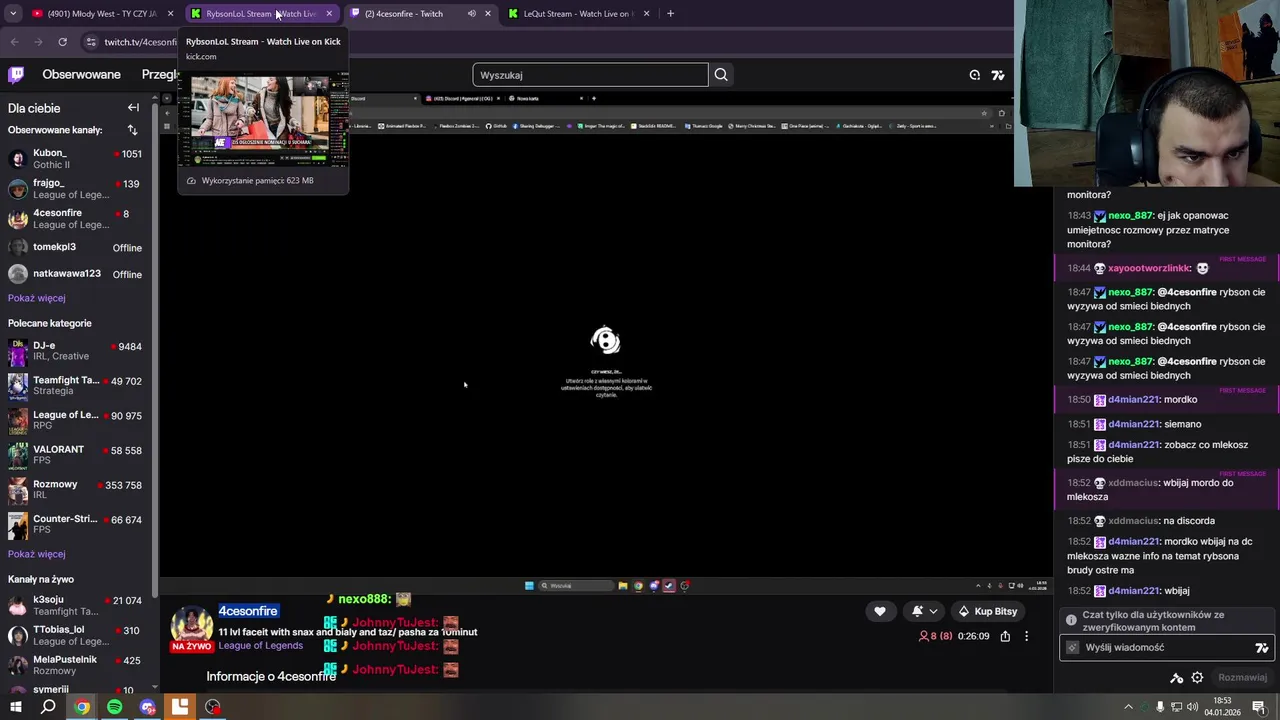Open the notifications icon in Twitch header
Image resolution: width=1280 pixels, height=720 pixels.
(975, 75)
